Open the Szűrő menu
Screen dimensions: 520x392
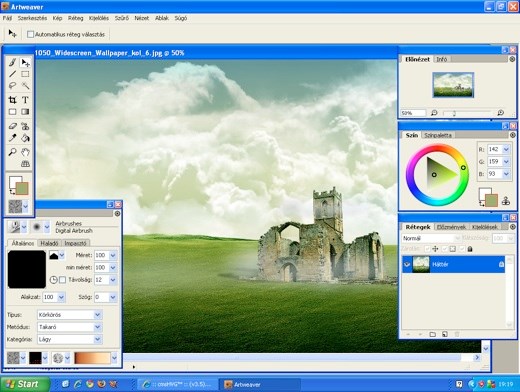pyautogui.click(x=122, y=18)
